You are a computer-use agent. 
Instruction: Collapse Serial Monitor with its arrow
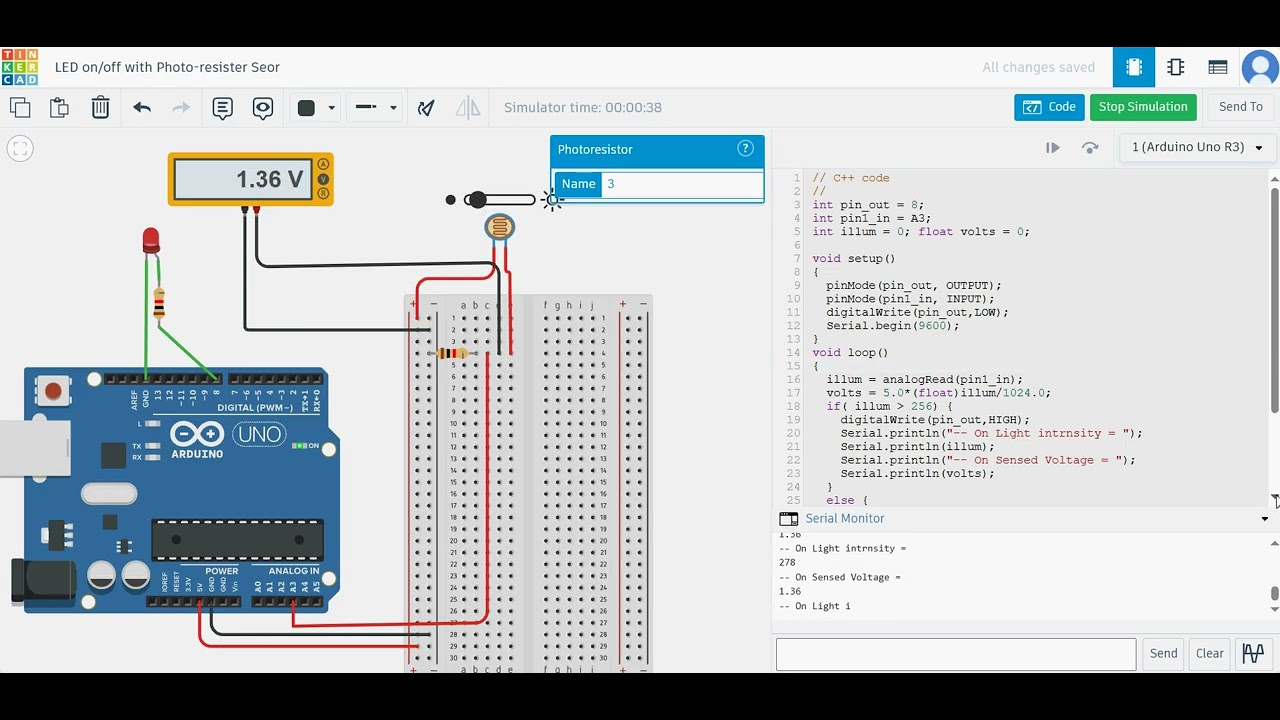pos(1265,519)
